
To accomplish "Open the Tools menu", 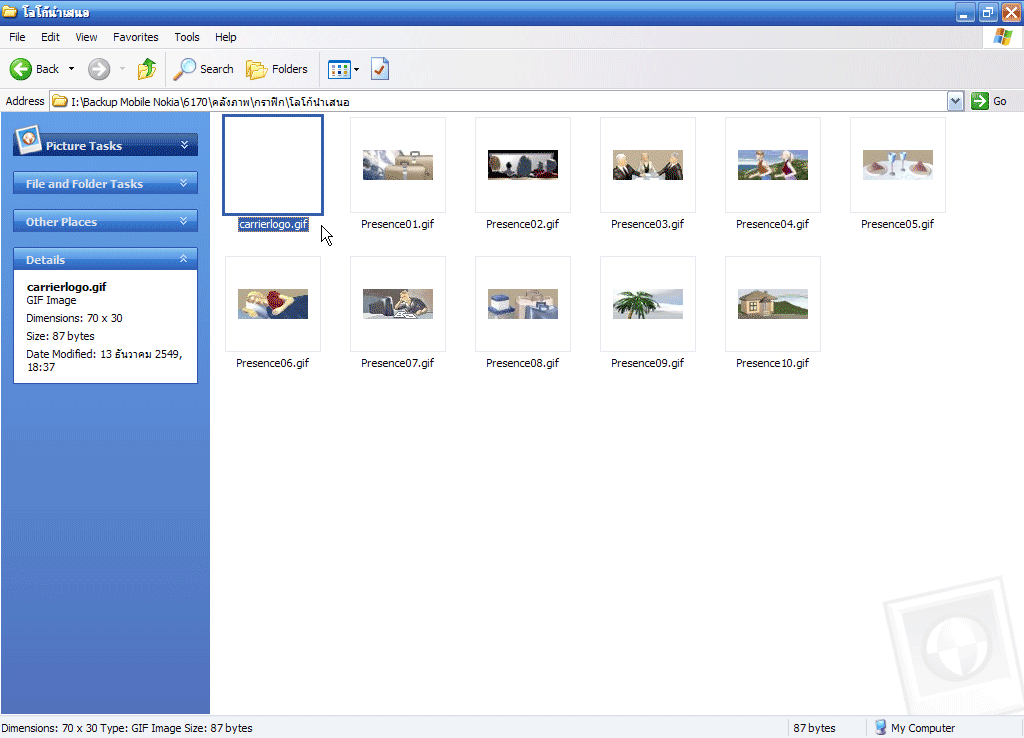I will coord(187,37).
